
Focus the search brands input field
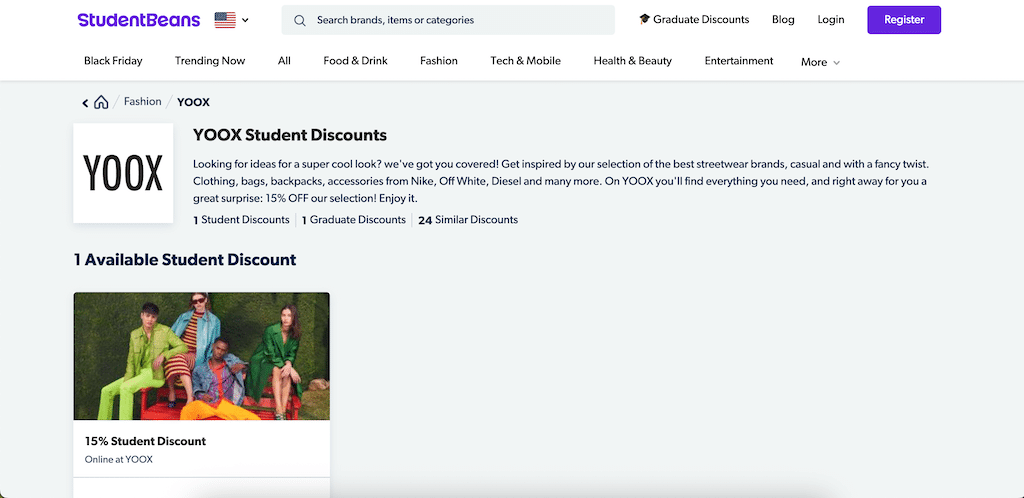pyautogui.click(x=460, y=20)
